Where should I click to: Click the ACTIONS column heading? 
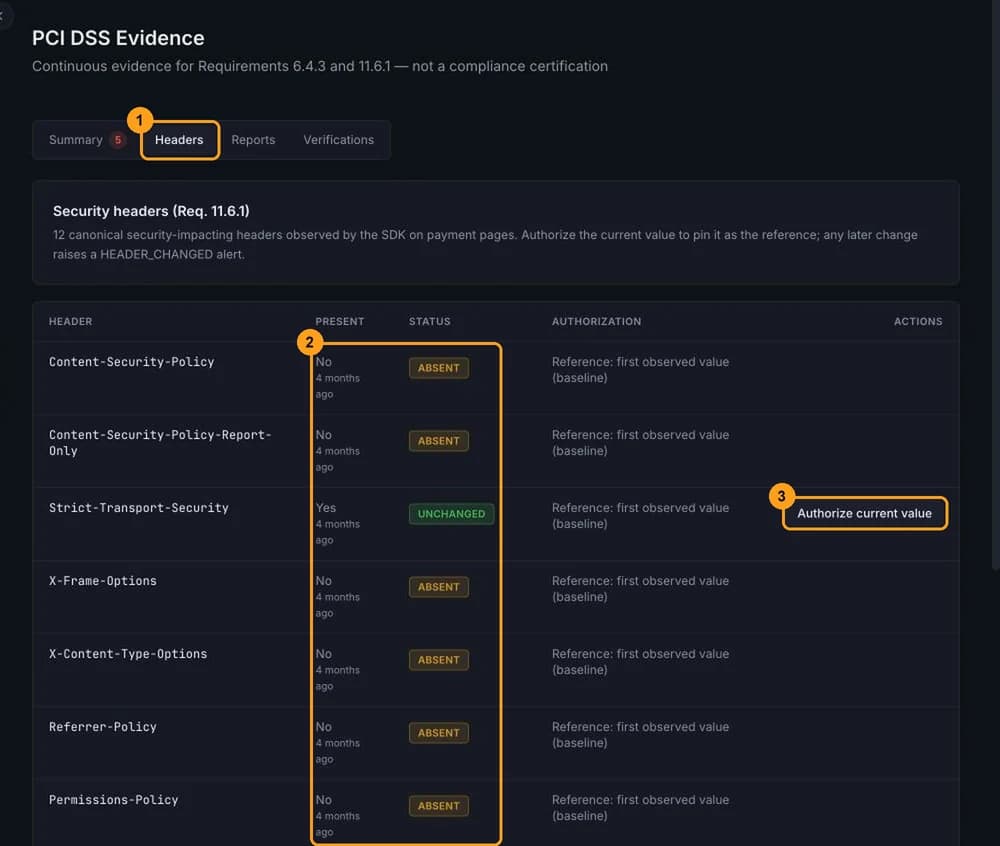918,321
